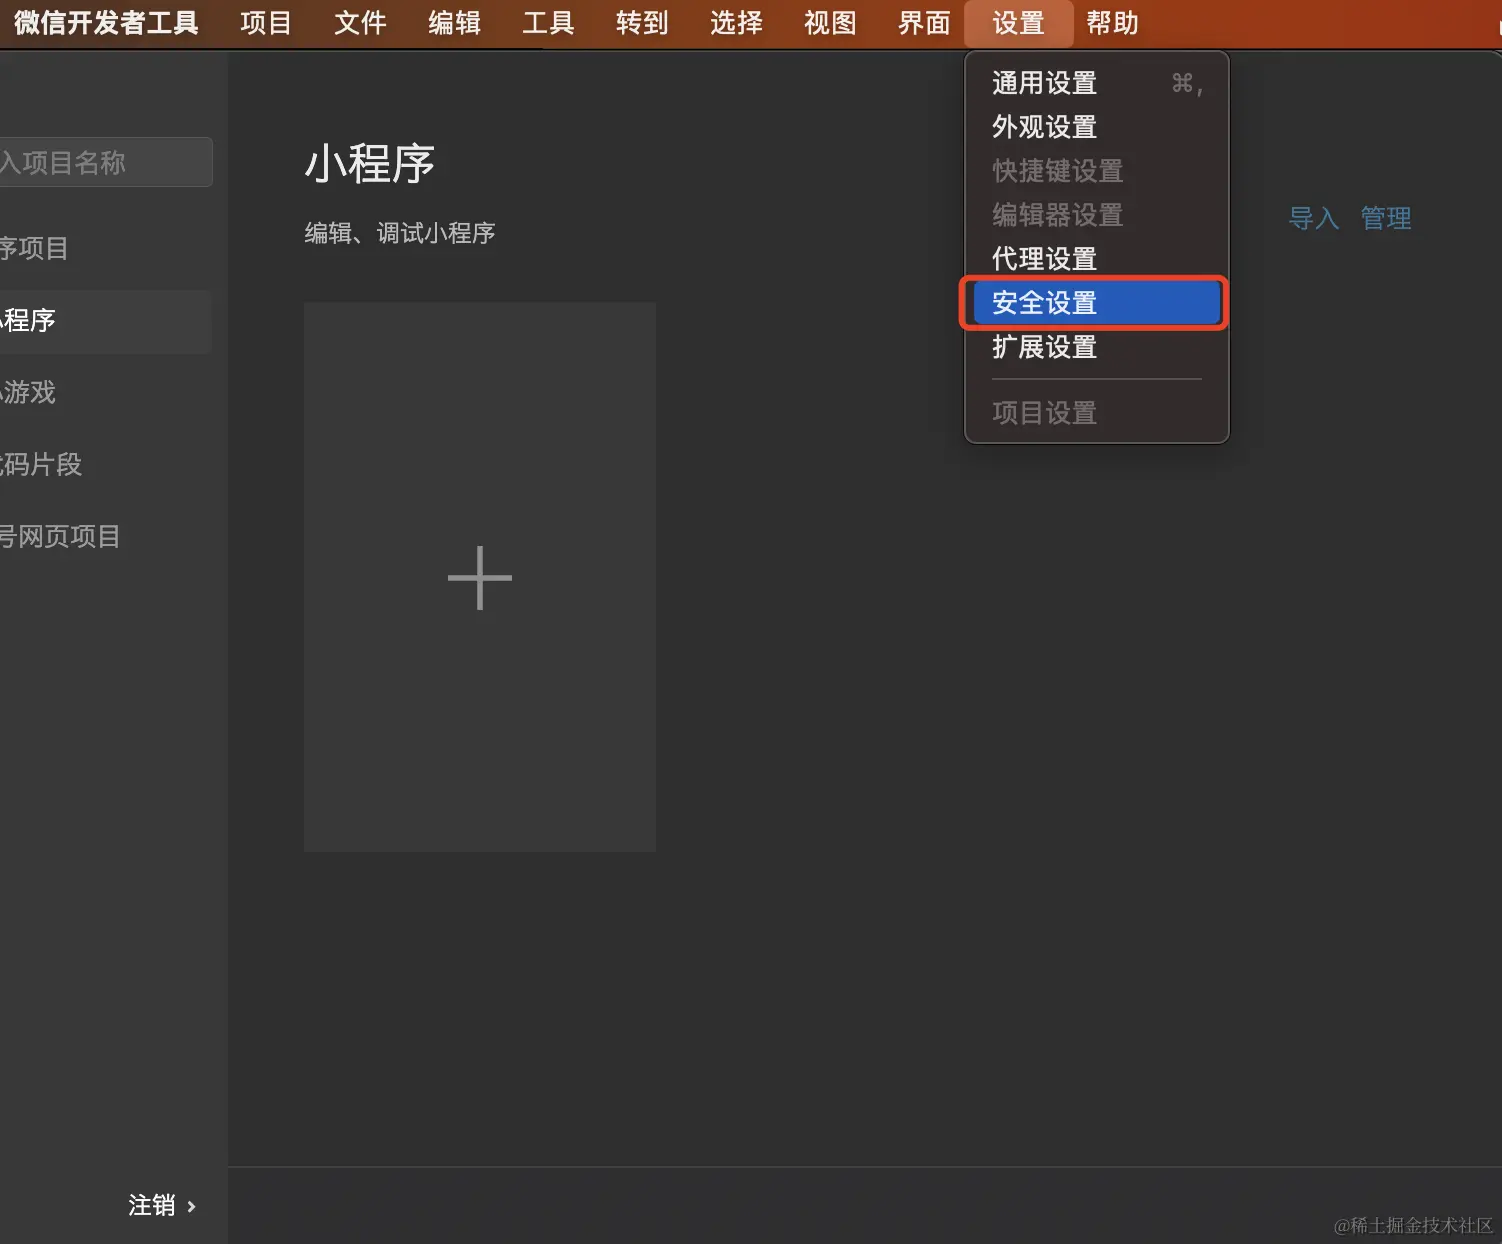Choose 代理设置 from the dropdown

pos(1097,259)
